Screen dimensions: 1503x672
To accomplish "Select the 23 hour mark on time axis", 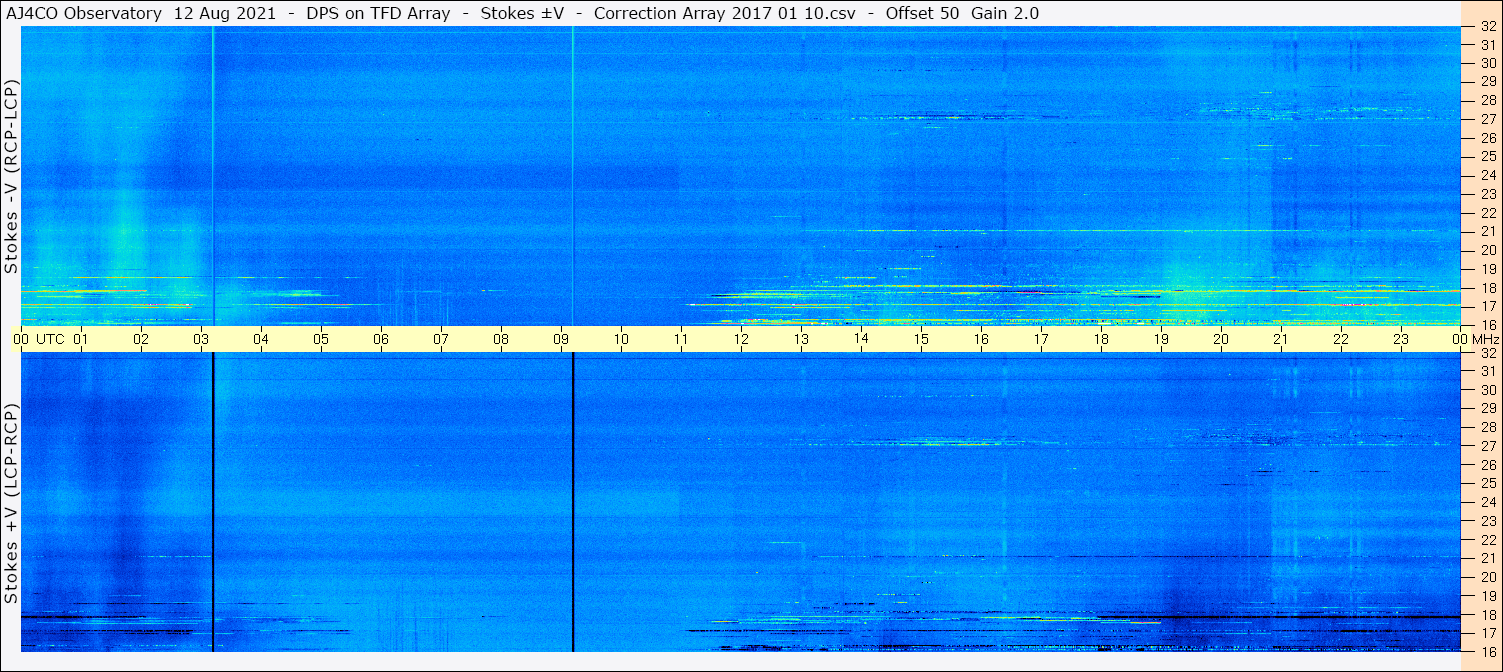I will click(x=1401, y=339).
